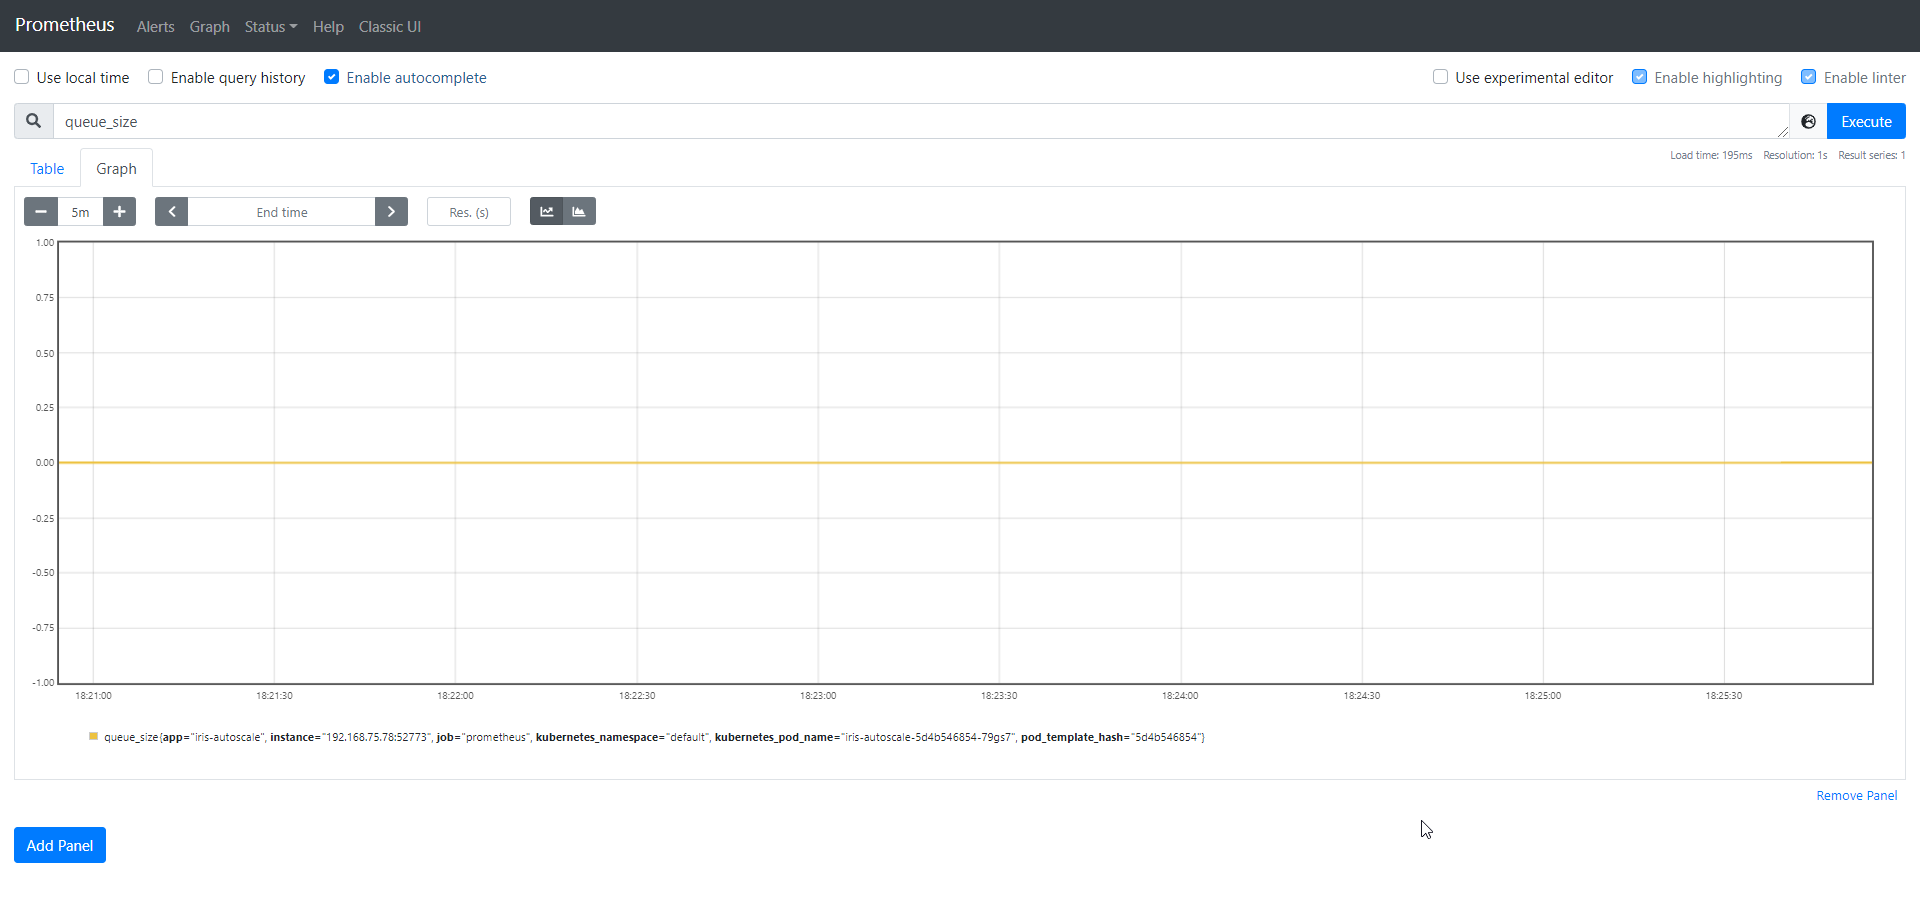Switch to stacked area chart mode

[x=579, y=212]
